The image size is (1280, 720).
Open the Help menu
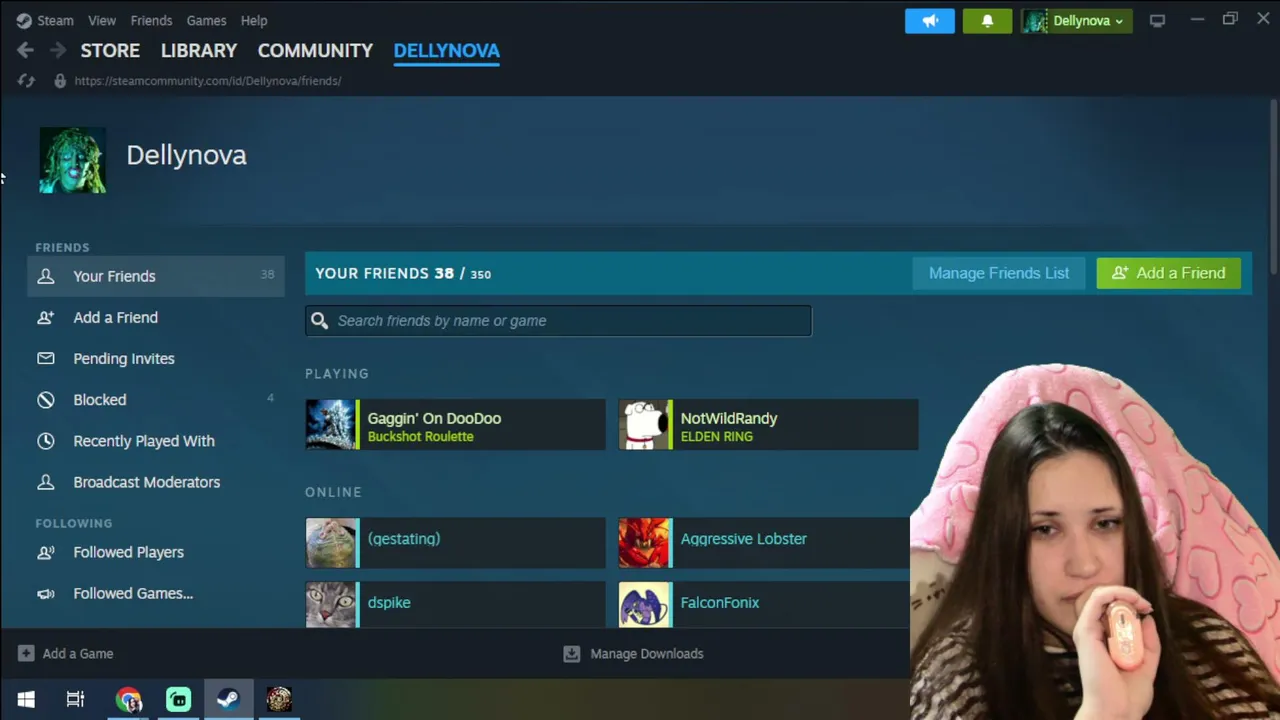point(254,20)
